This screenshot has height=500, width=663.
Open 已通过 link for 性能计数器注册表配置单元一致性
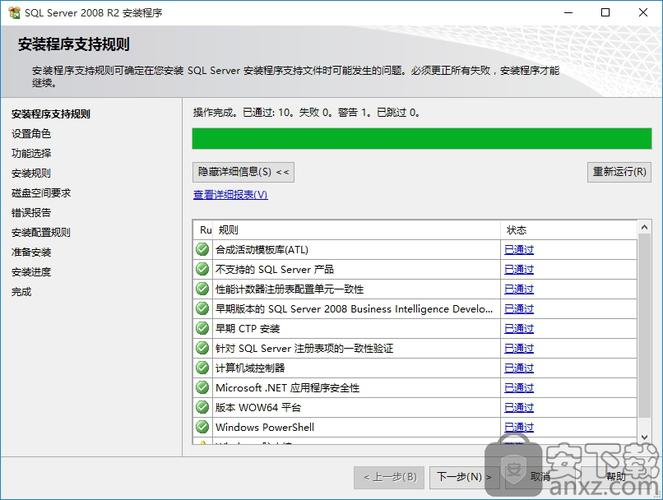pos(519,289)
